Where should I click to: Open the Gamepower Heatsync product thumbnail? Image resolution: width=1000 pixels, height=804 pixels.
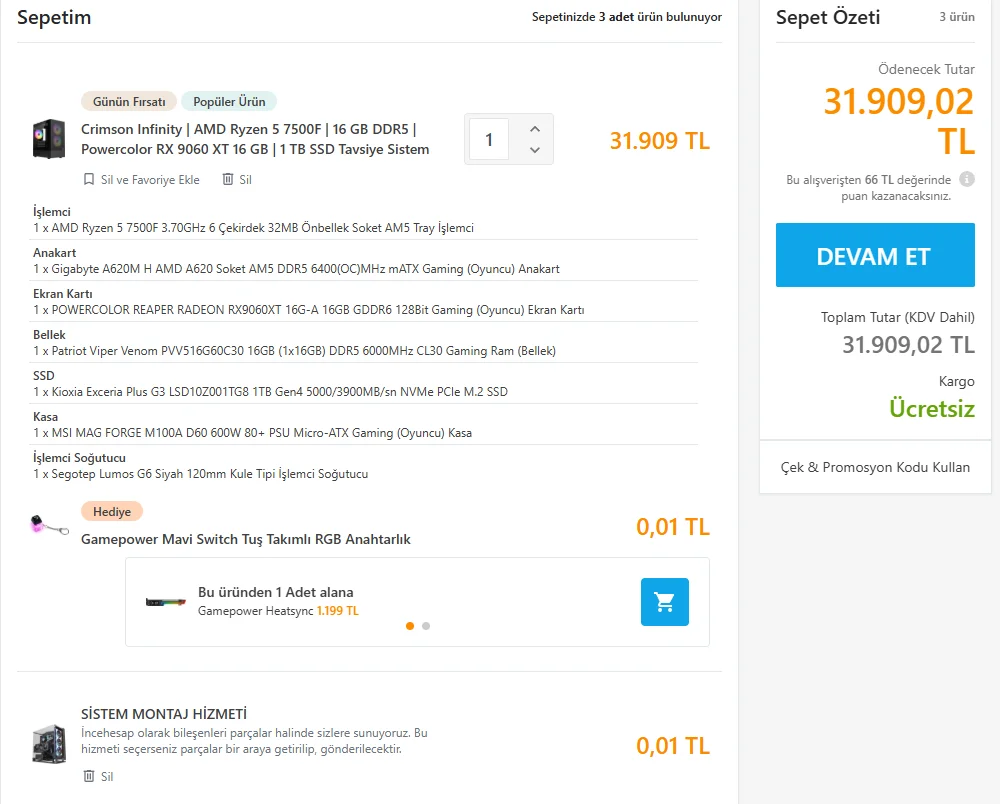pyautogui.click(x=166, y=602)
